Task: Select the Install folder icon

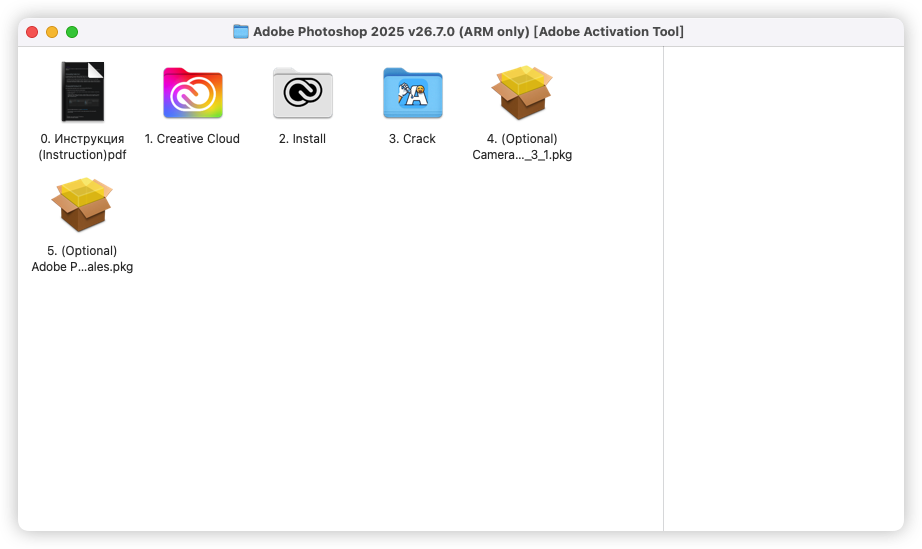Action: [303, 93]
